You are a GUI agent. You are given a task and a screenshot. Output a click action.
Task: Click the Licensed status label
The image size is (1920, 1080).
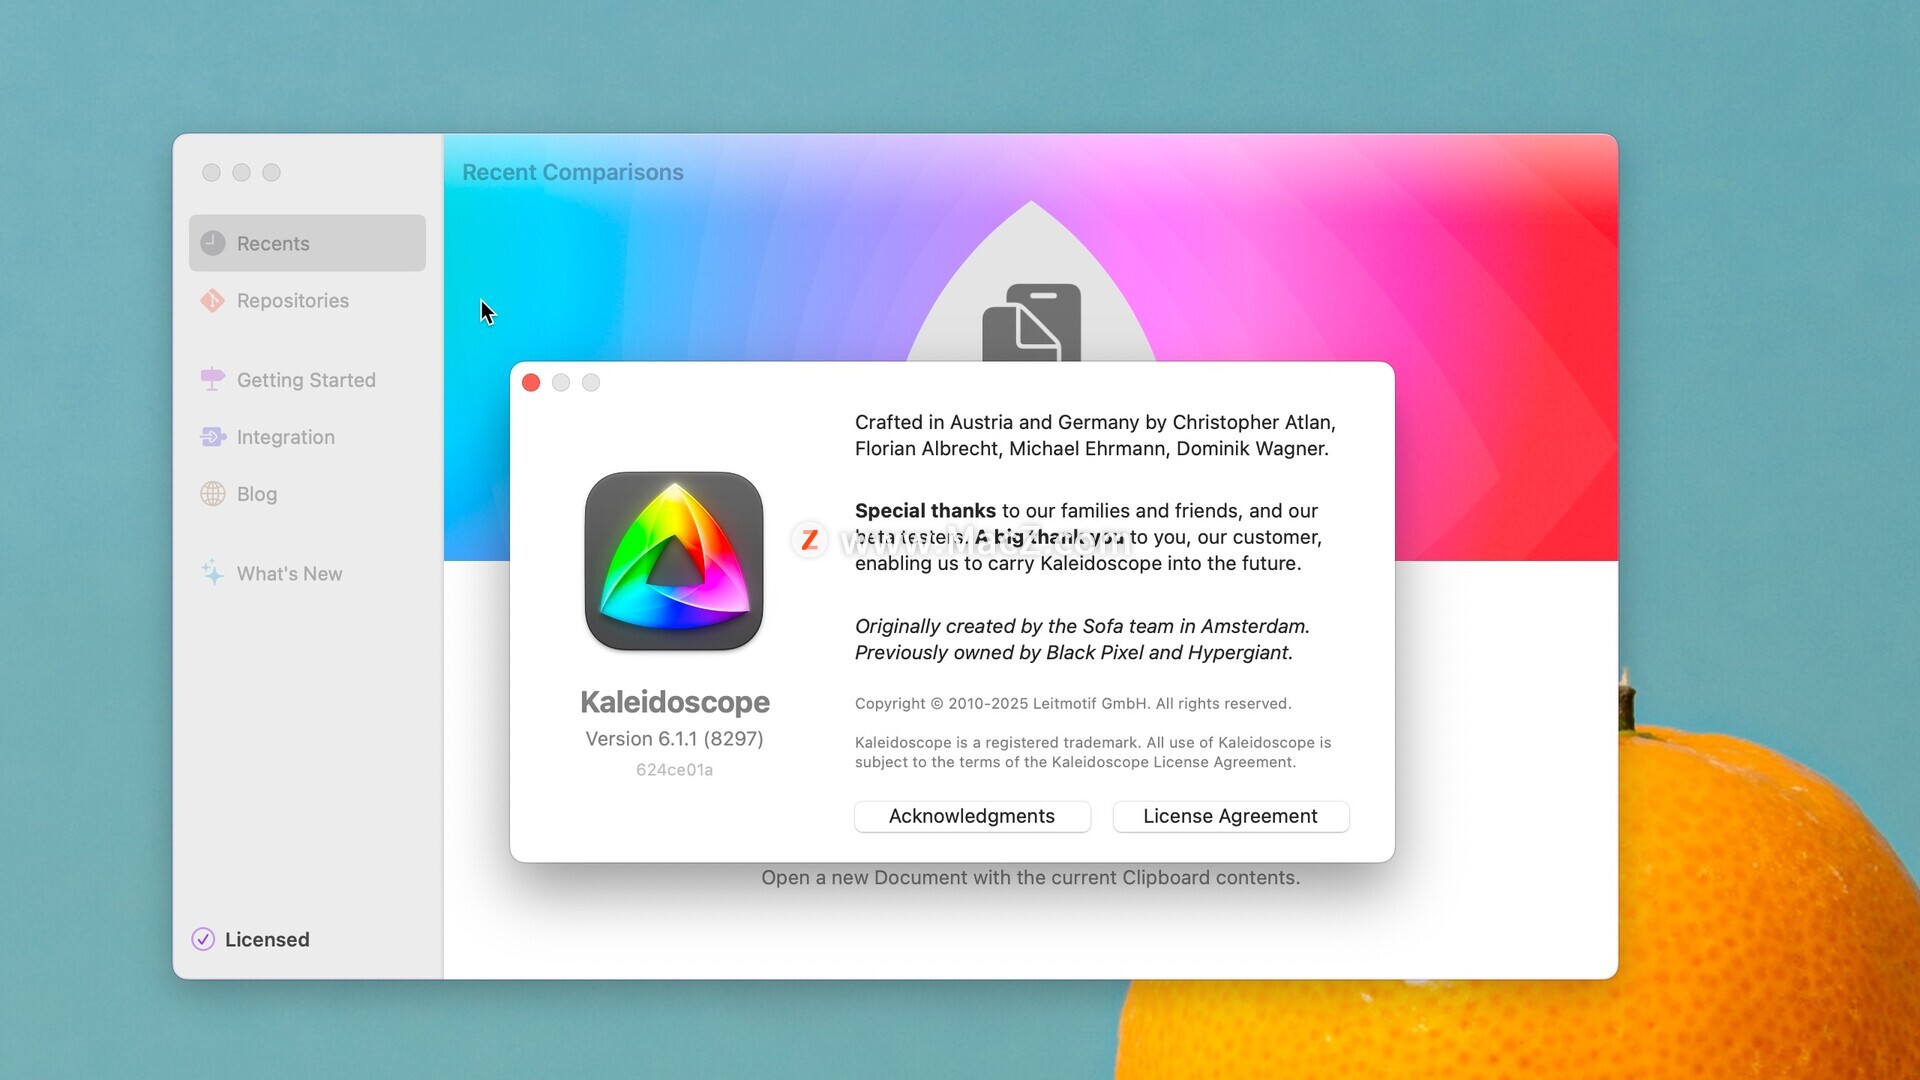[x=267, y=939]
